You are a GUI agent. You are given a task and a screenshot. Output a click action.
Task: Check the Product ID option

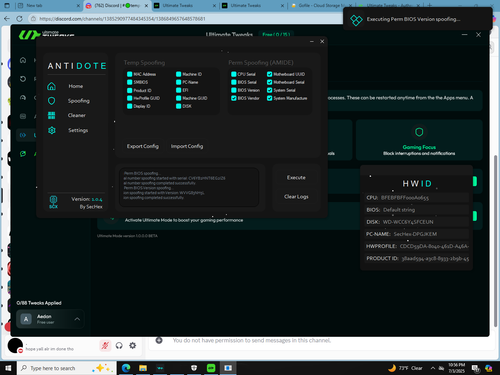129,90
